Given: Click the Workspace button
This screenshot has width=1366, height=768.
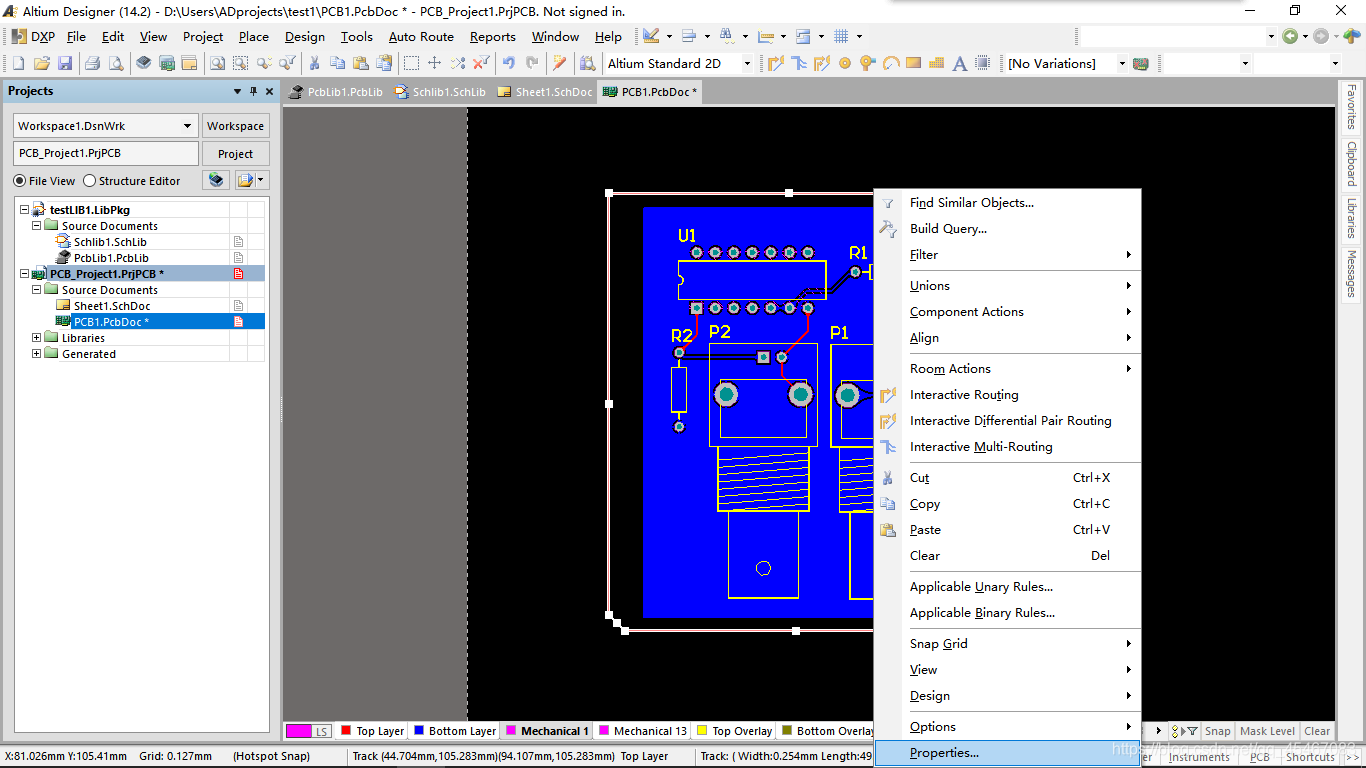Looking at the screenshot, I should [236, 126].
